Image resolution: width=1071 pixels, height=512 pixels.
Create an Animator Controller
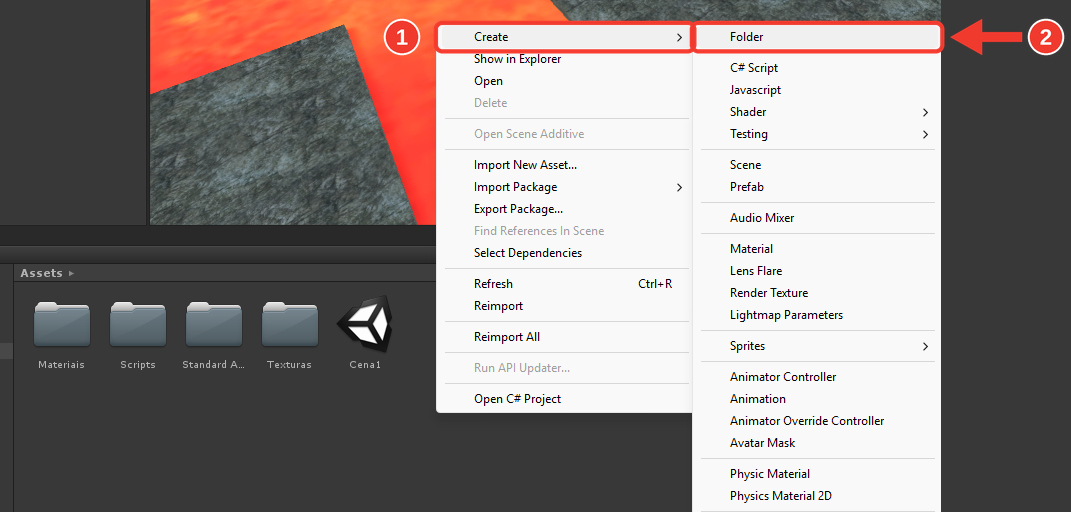point(817,377)
